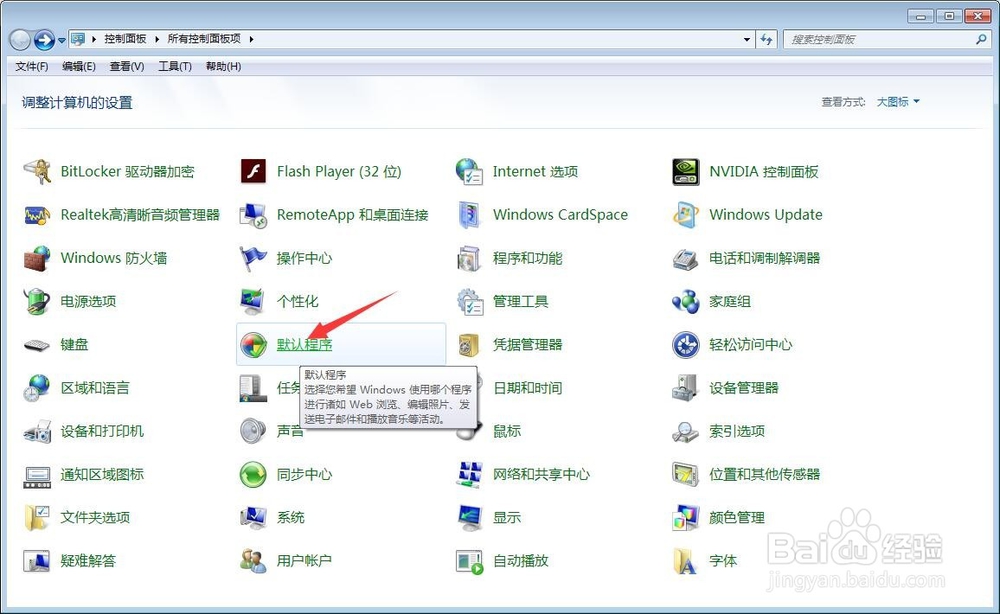
Task: Open the 查看(V) menu
Action: pos(127,66)
